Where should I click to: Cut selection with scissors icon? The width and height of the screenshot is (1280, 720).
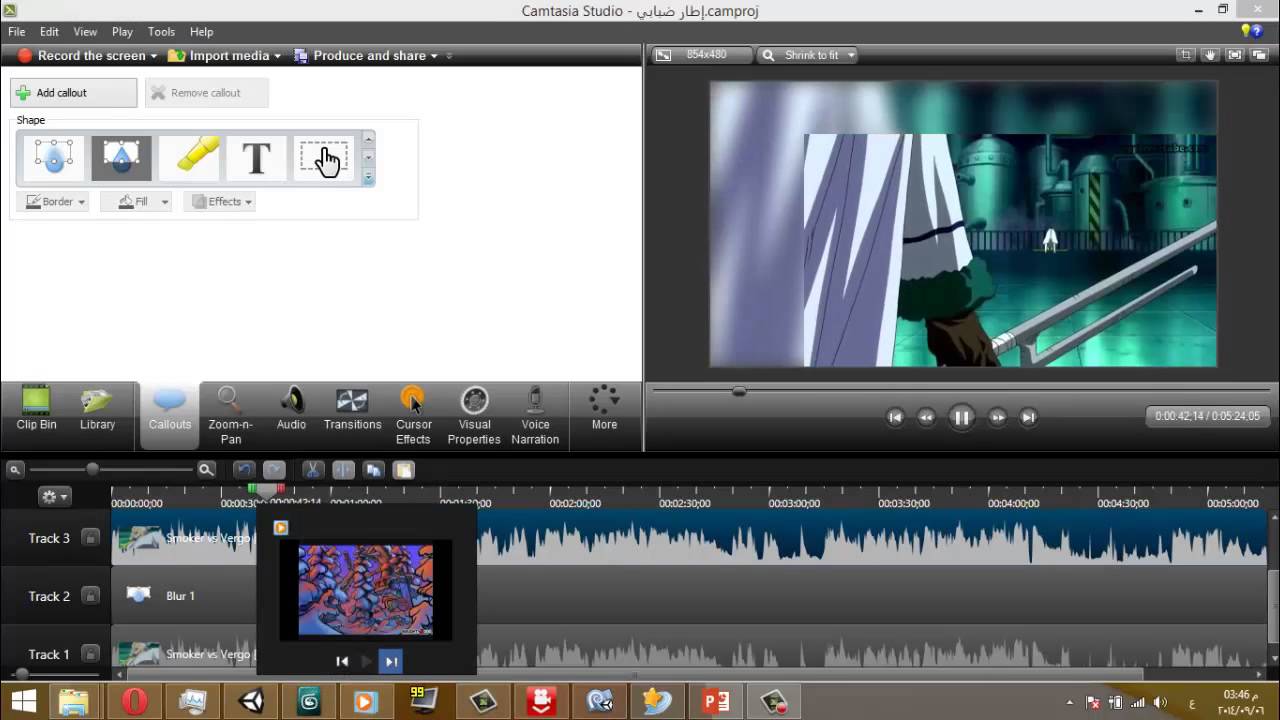tap(313, 469)
